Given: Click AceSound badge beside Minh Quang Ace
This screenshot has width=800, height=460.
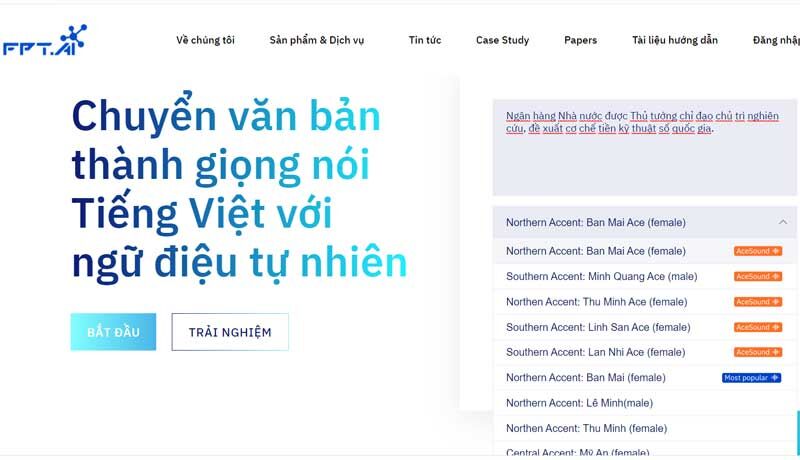Looking at the screenshot, I should click(x=758, y=276).
